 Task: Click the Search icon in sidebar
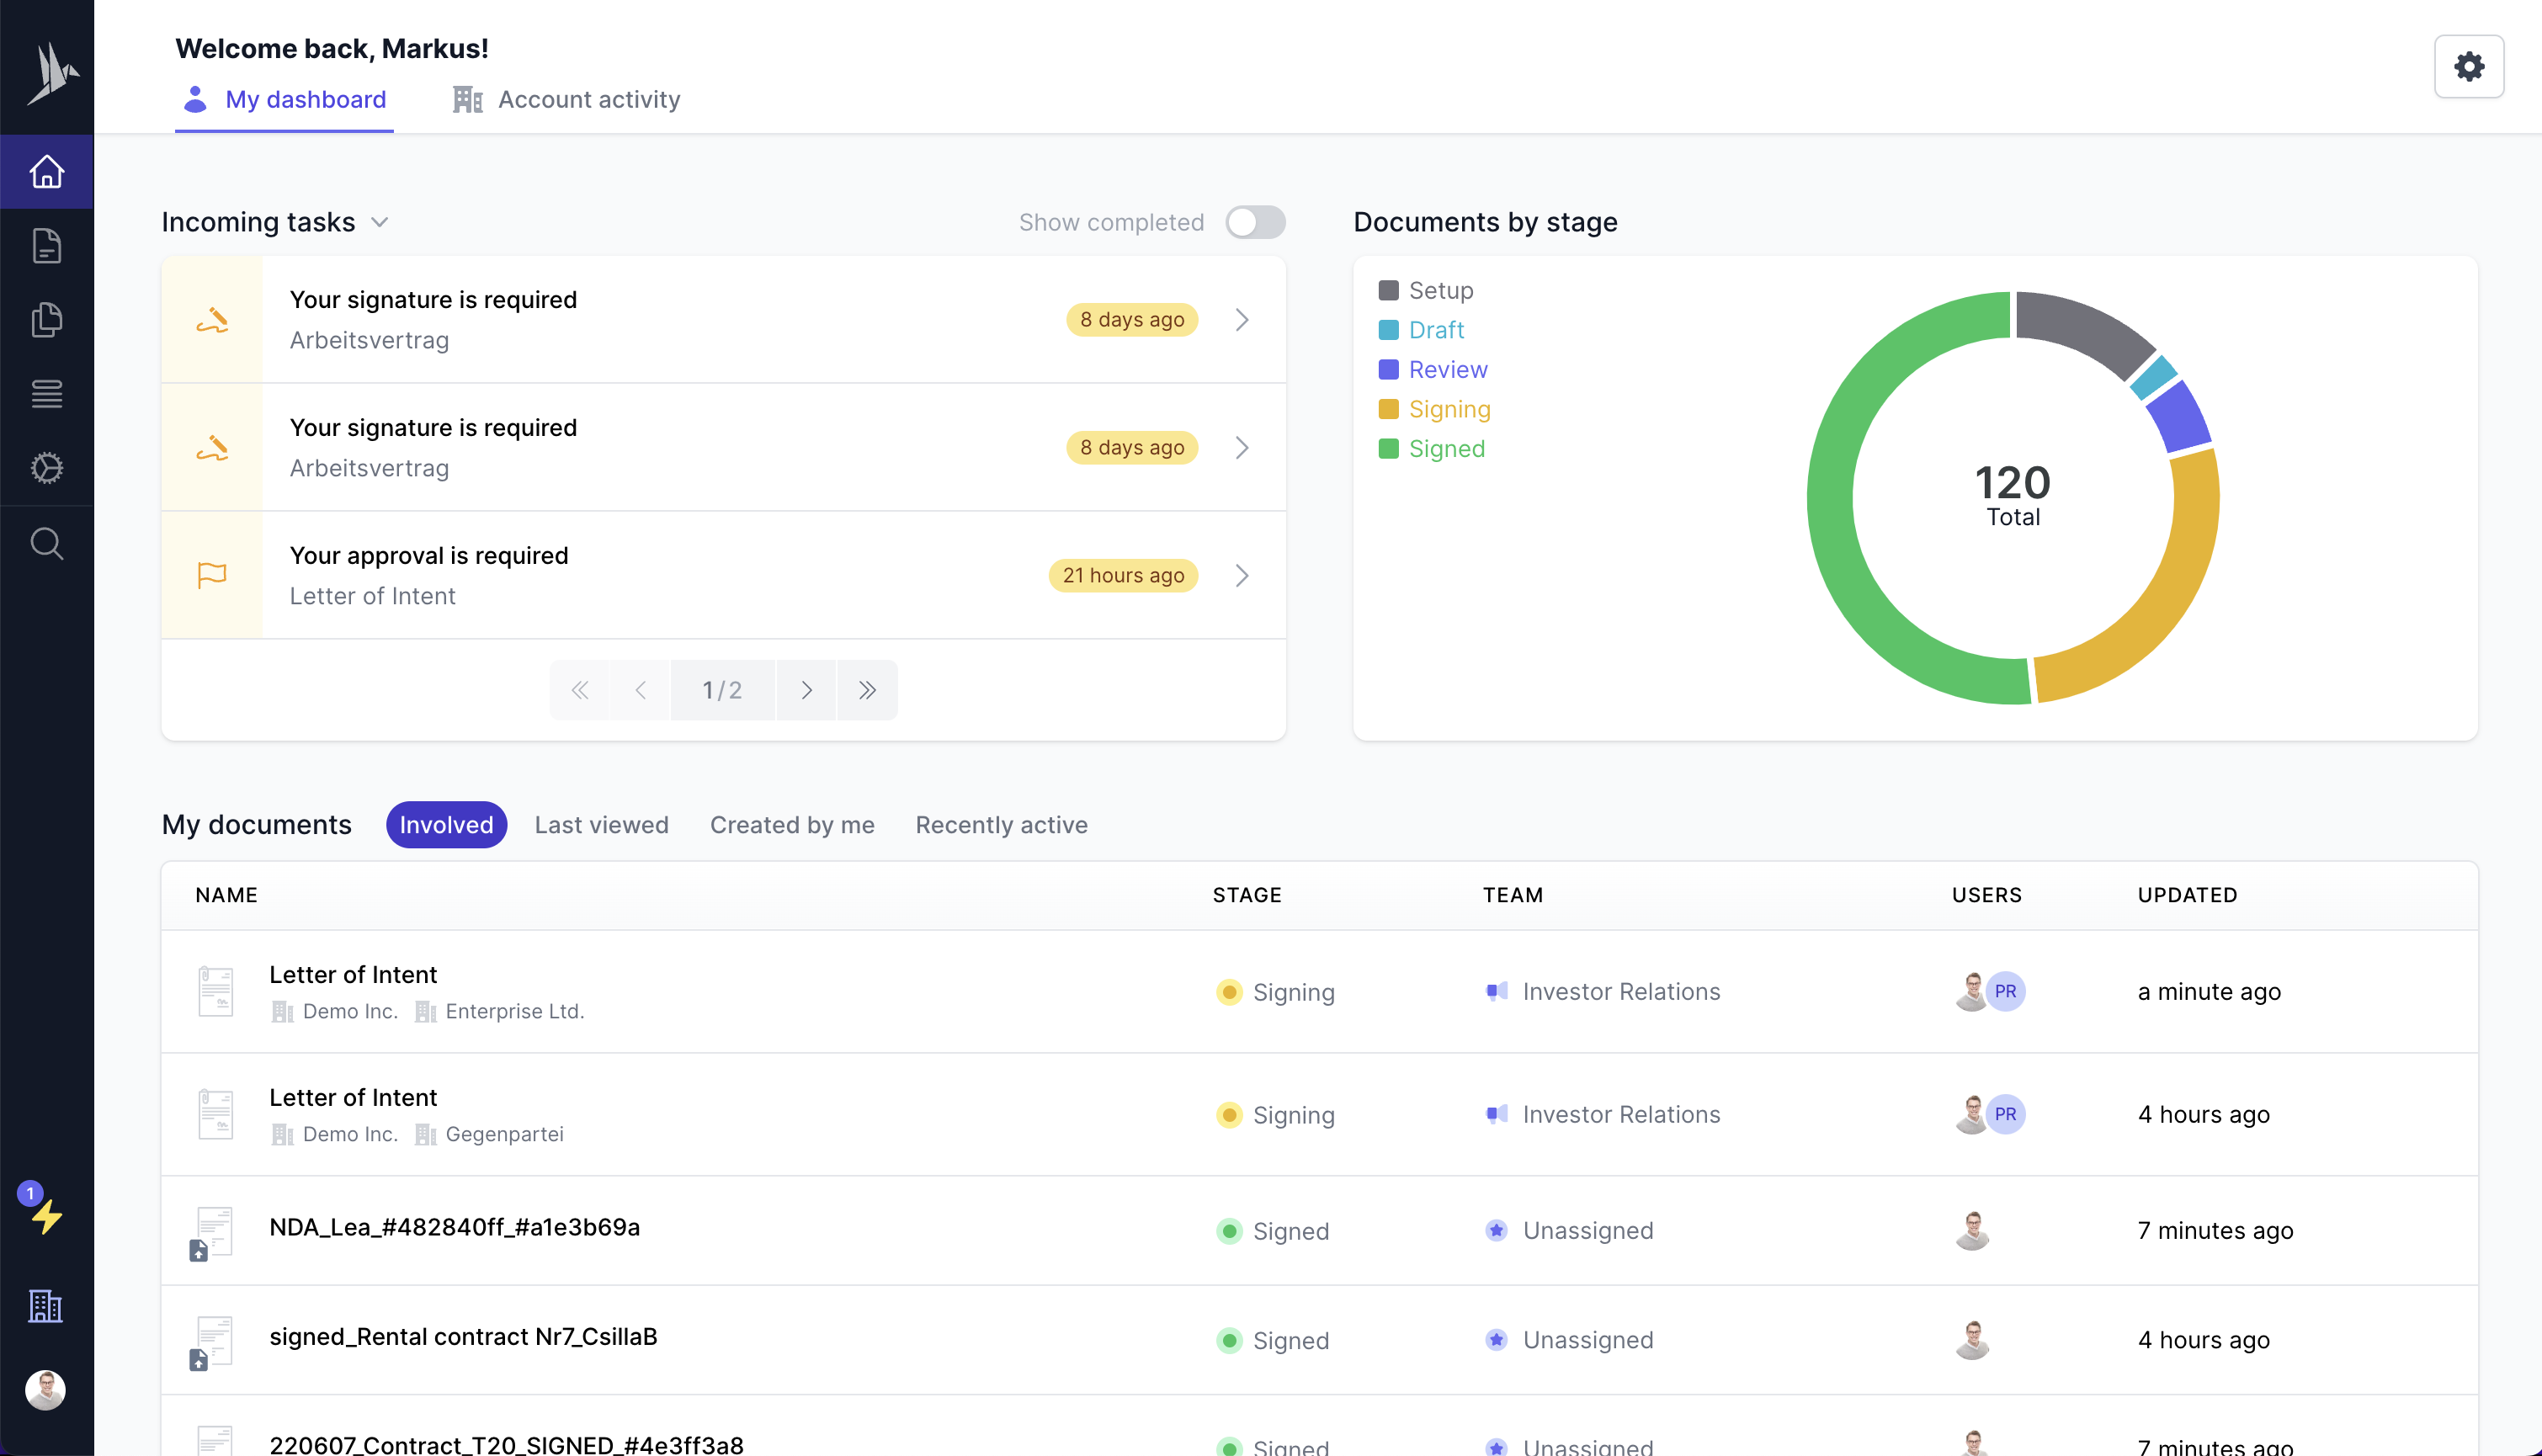(x=47, y=543)
